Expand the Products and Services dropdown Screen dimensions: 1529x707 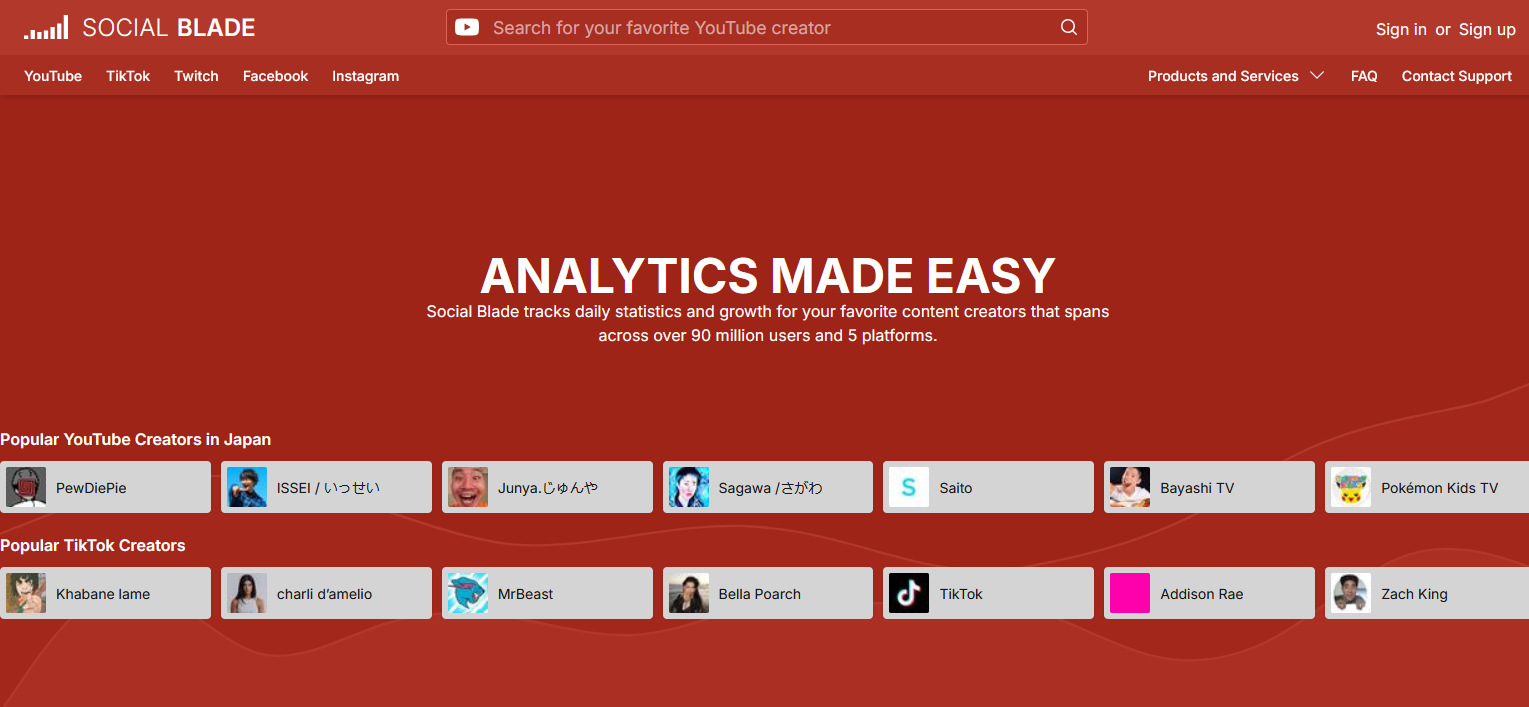1223,76
